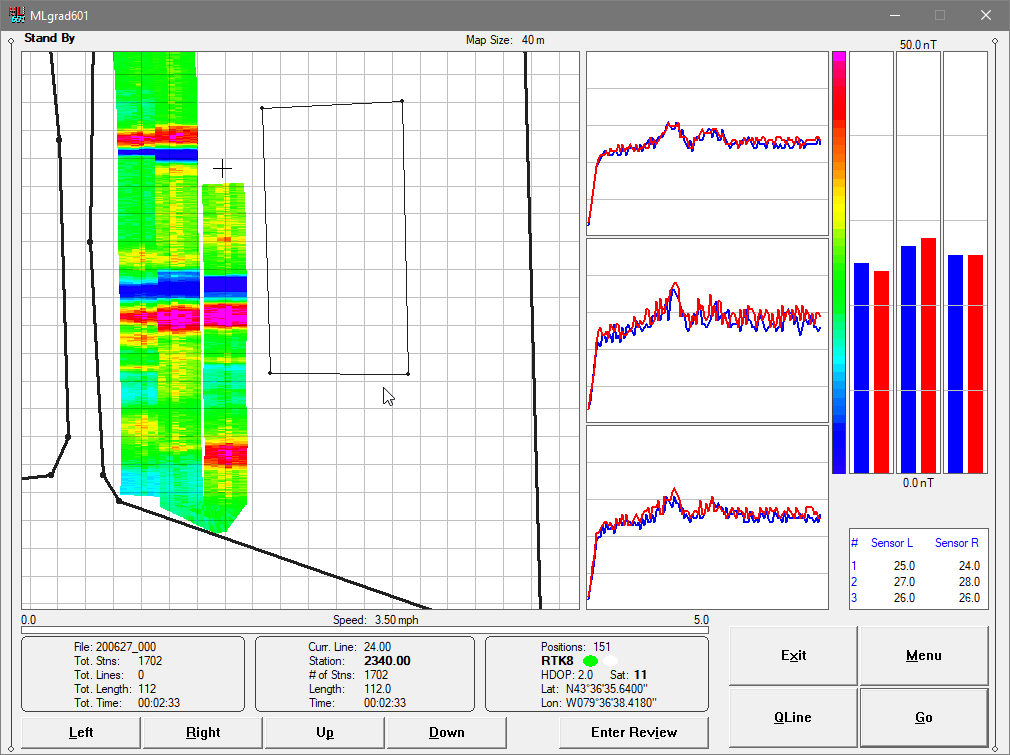
Task: Click the Station value 2340.00
Action: tap(387, 661)
